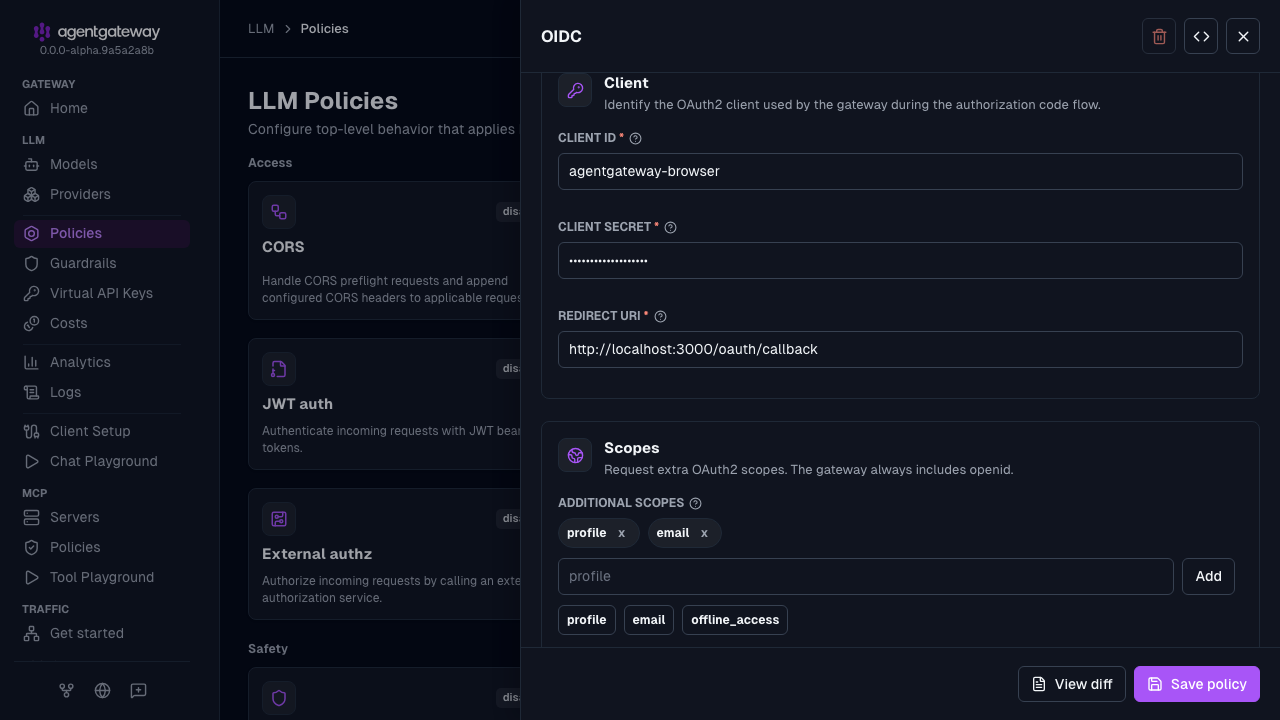Click the Client Setup icon
This screenshot has width=1280, height=720.
tap(32, 431)
